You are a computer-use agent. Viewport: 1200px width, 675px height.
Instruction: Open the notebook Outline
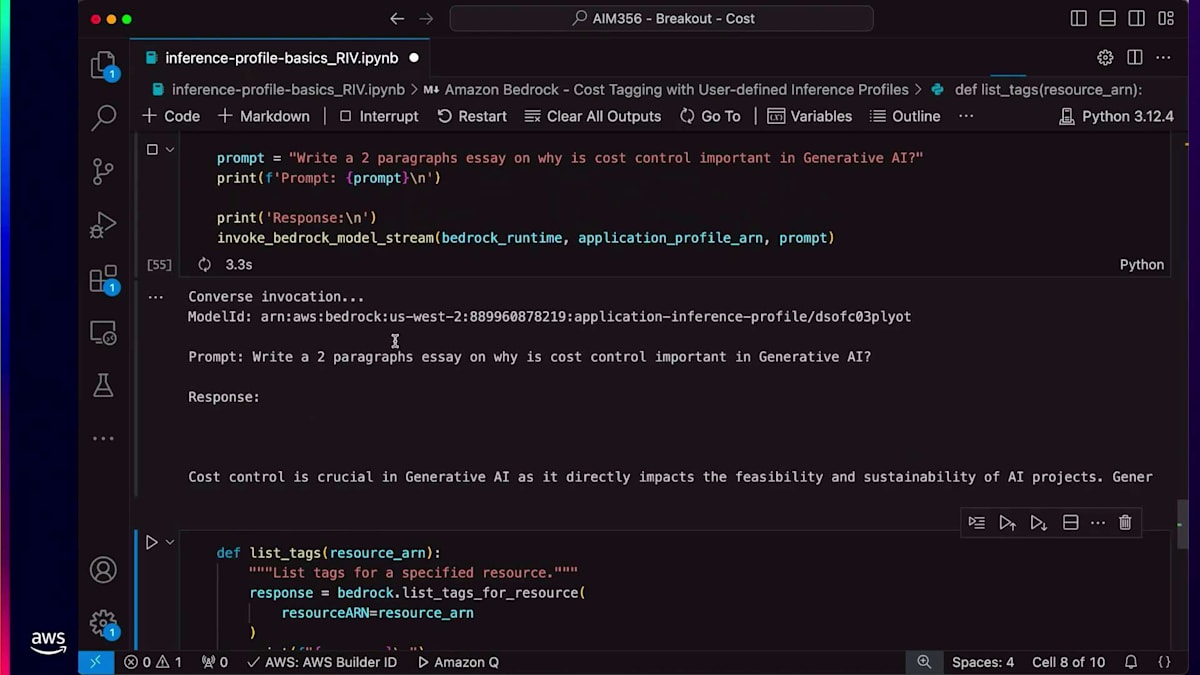click(905, 116)
